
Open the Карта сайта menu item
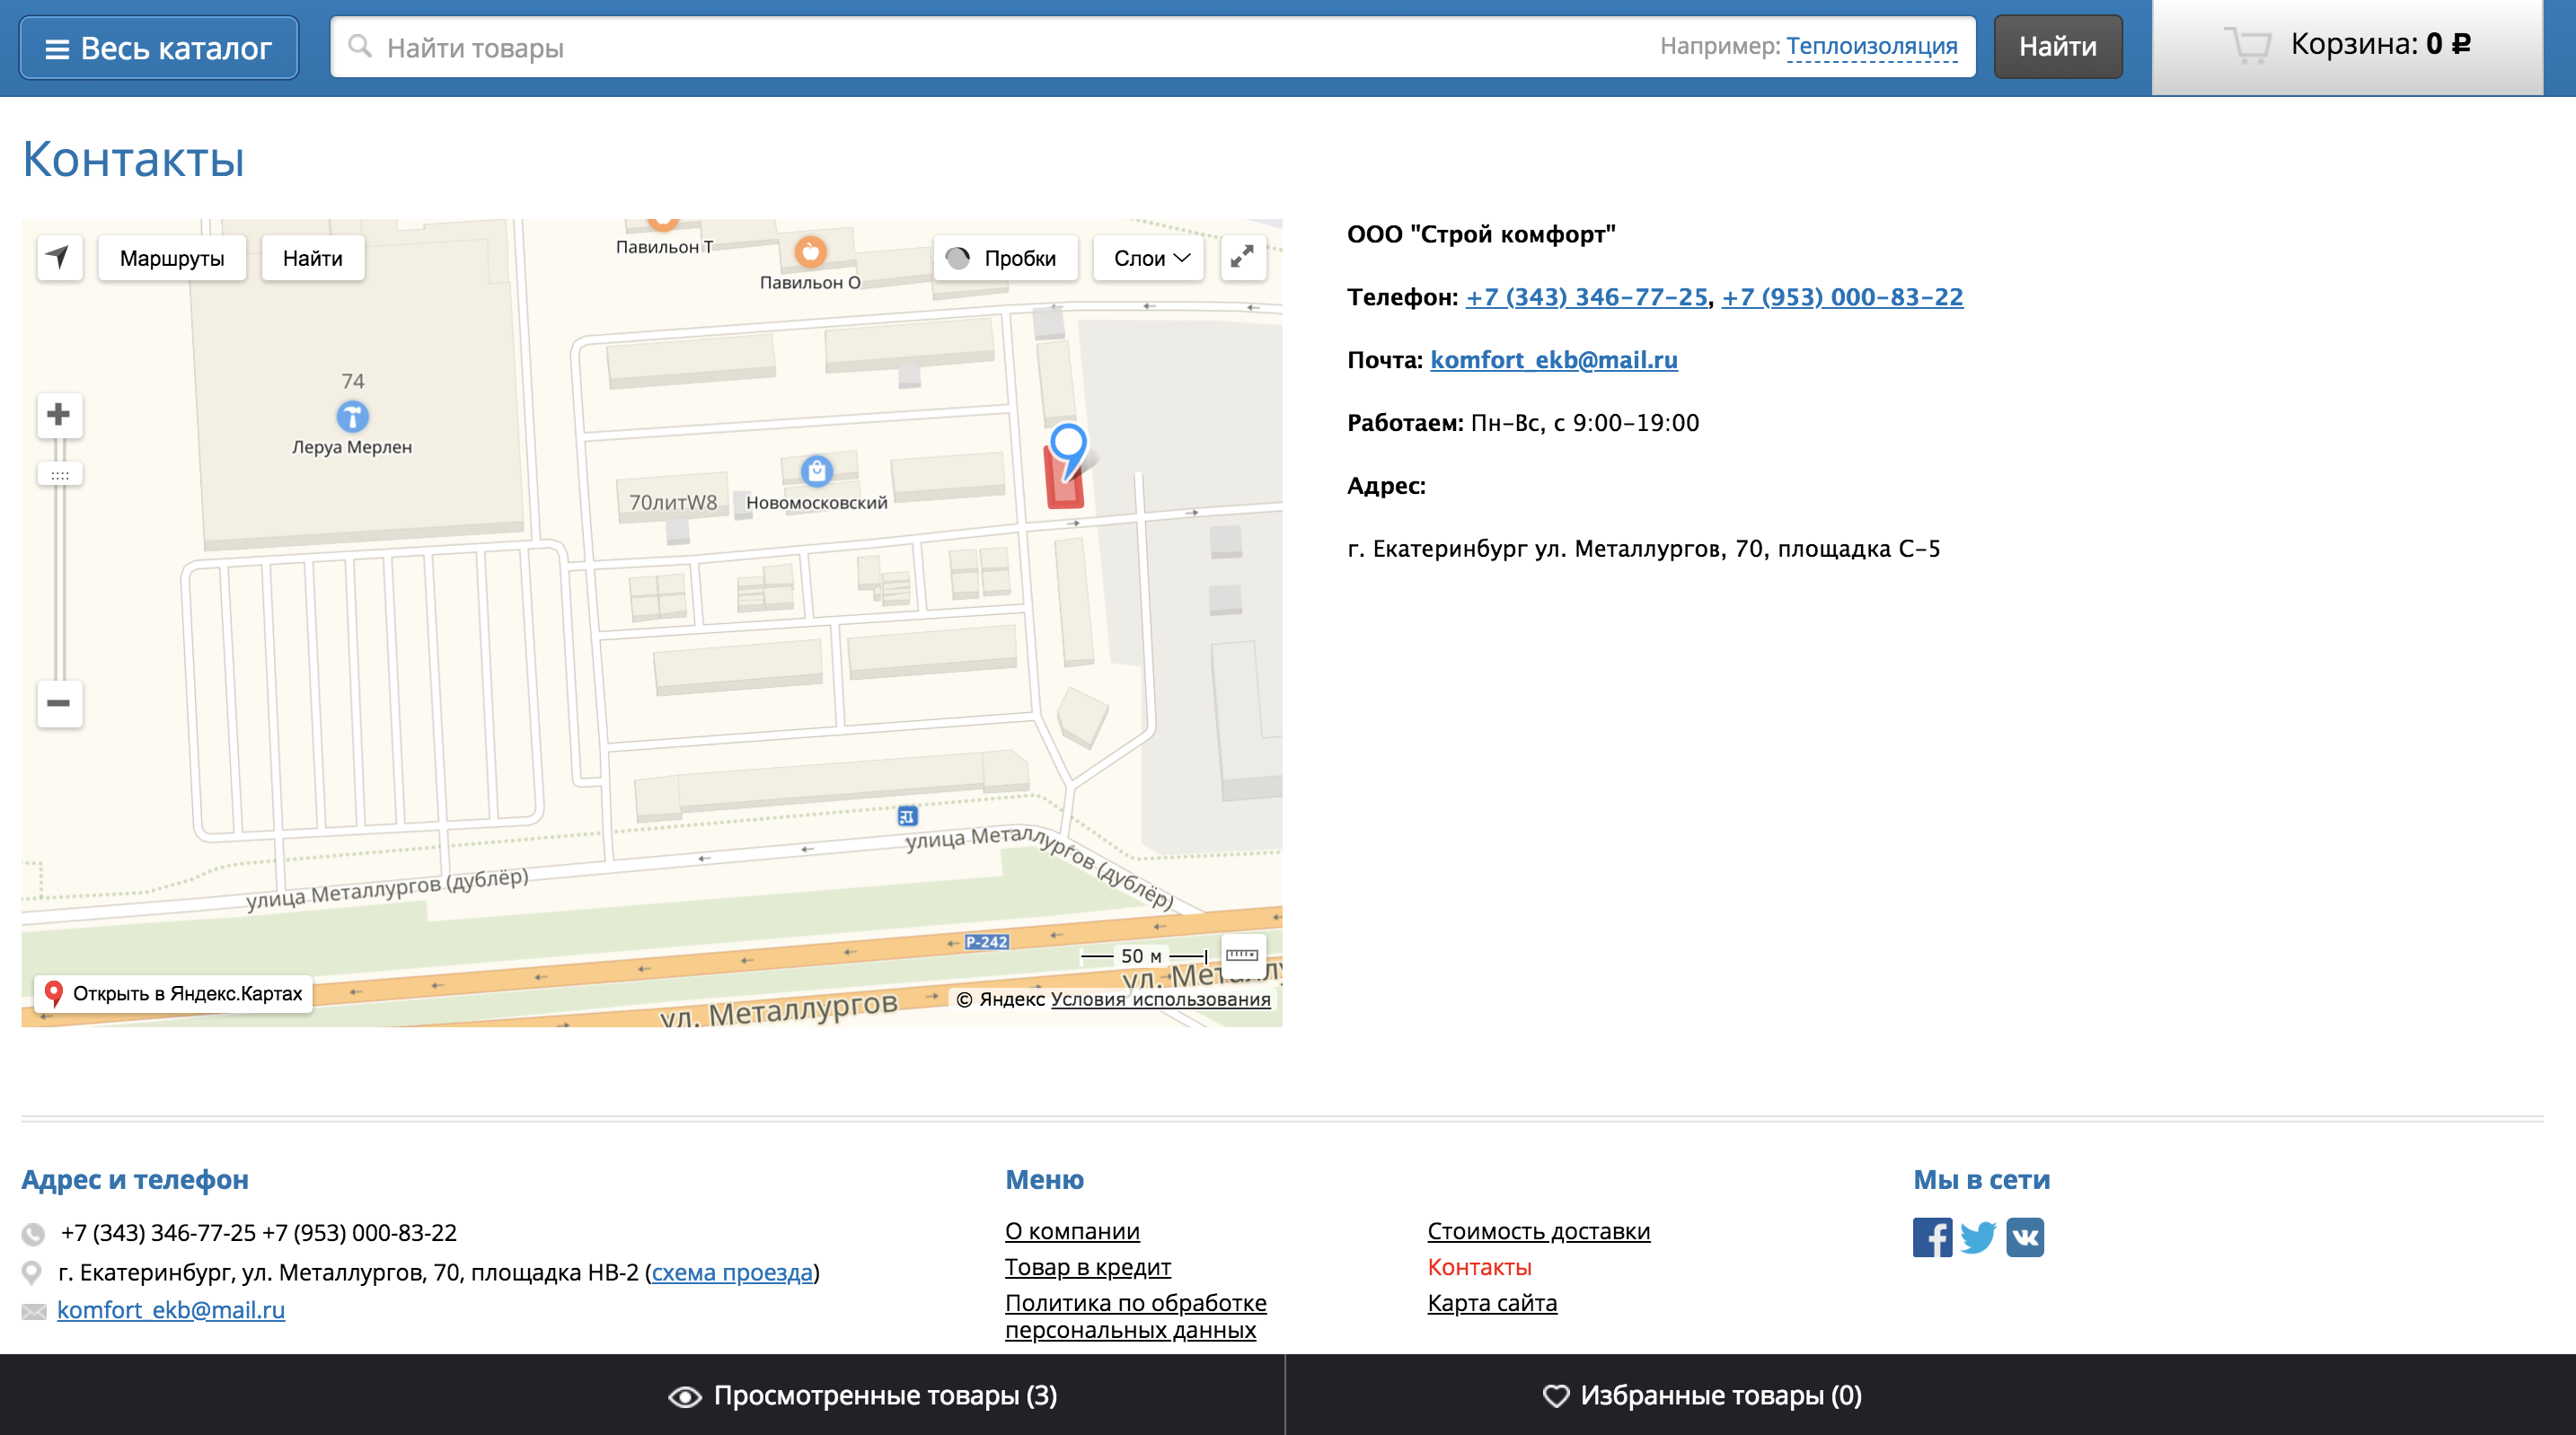1492,1303
